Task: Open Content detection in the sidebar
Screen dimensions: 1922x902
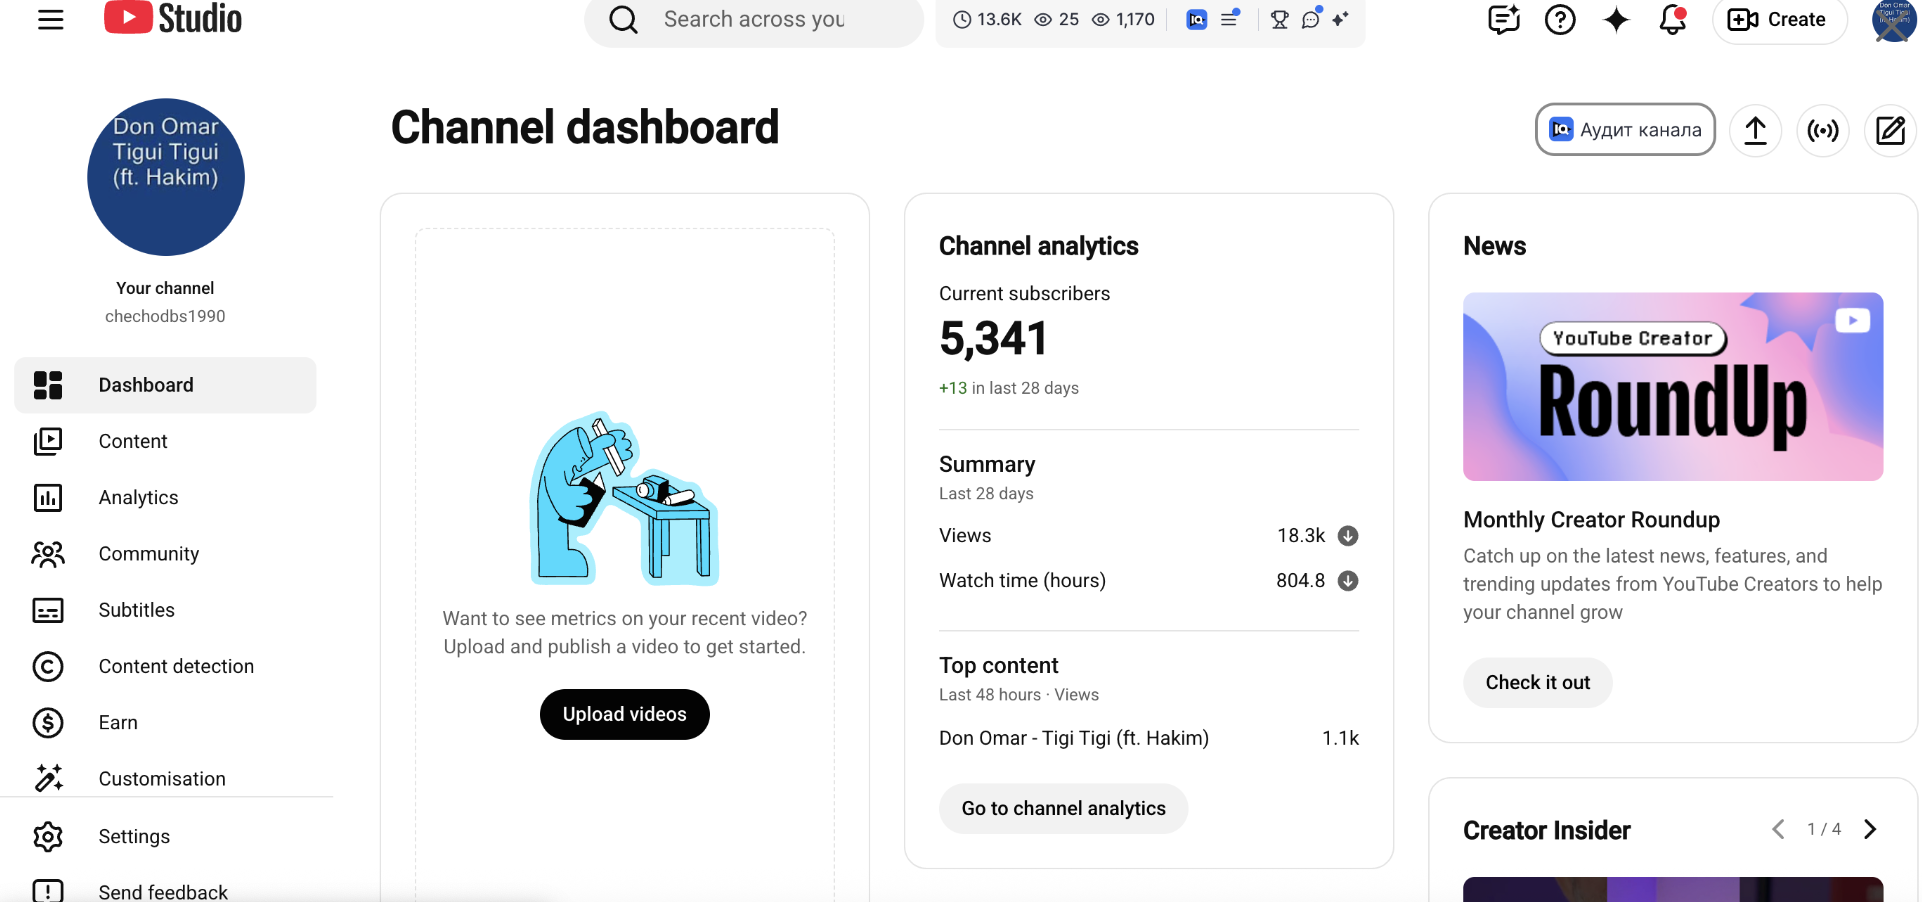Action: click(x=165, y=666)
